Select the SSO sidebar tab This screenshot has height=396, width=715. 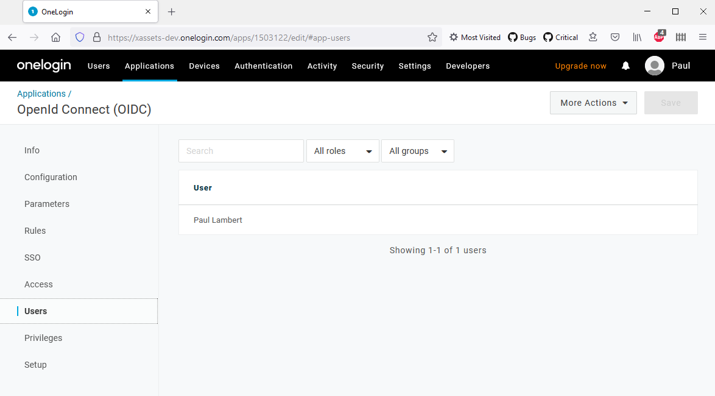pos(32,258)
